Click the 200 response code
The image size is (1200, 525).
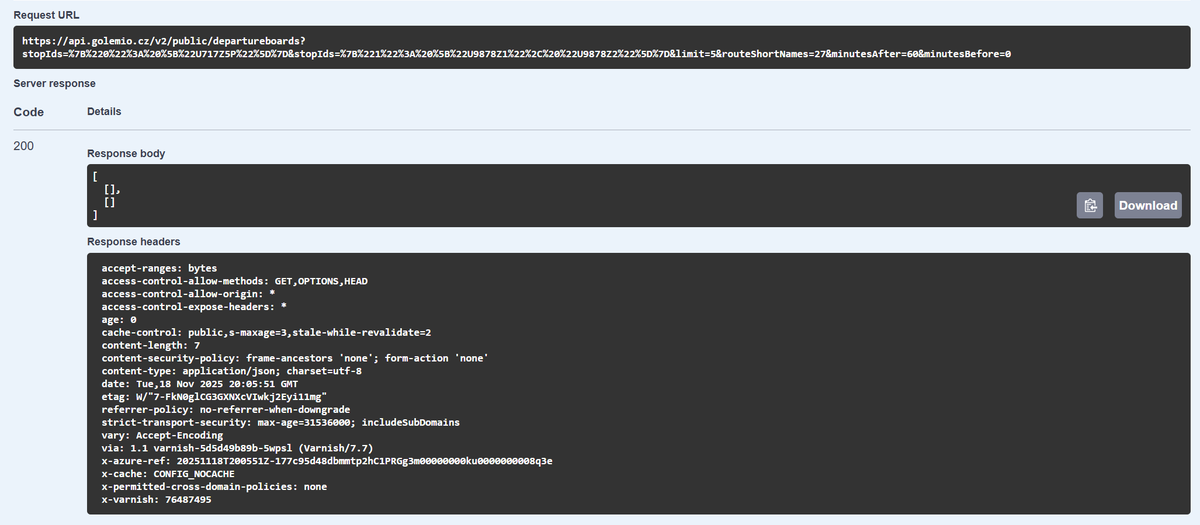(x=24, y=146)
